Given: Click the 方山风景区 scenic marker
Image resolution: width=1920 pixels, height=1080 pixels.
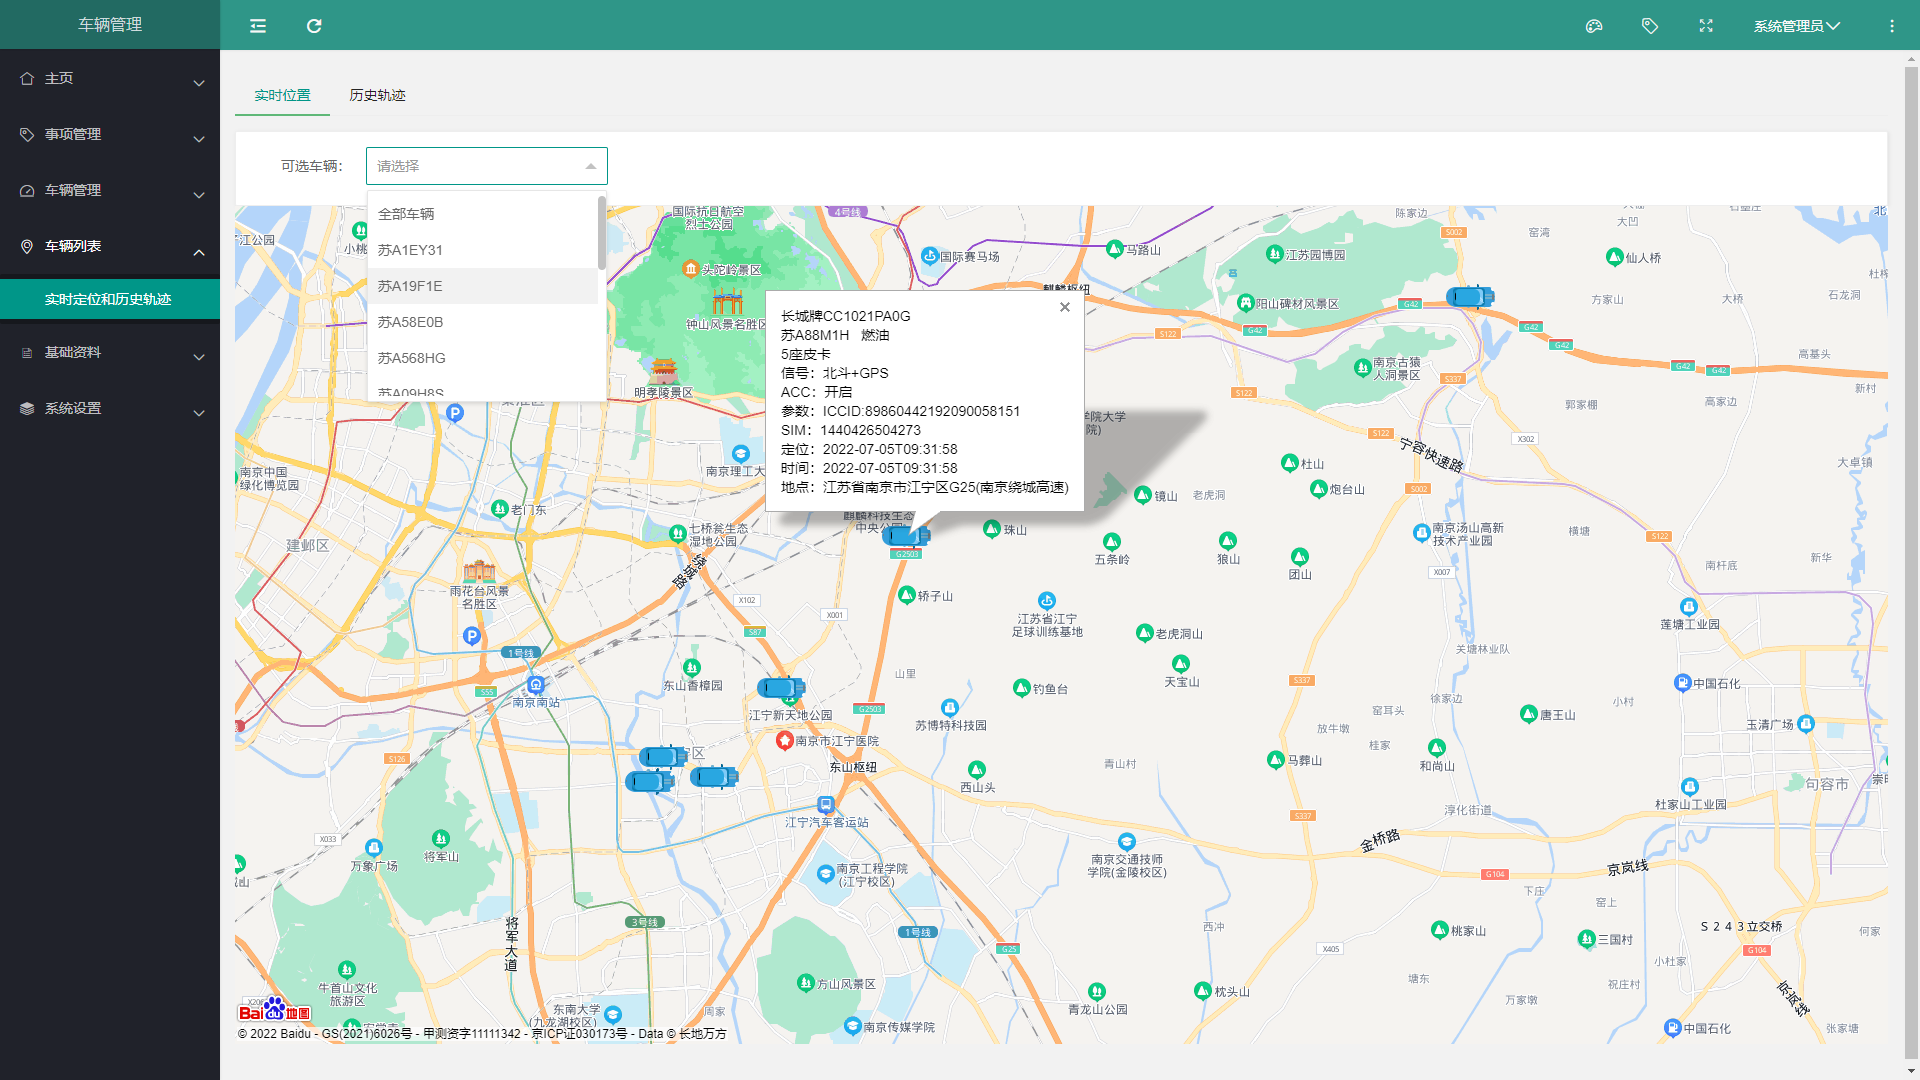Looking at the screenshot, I should [806, 983].
